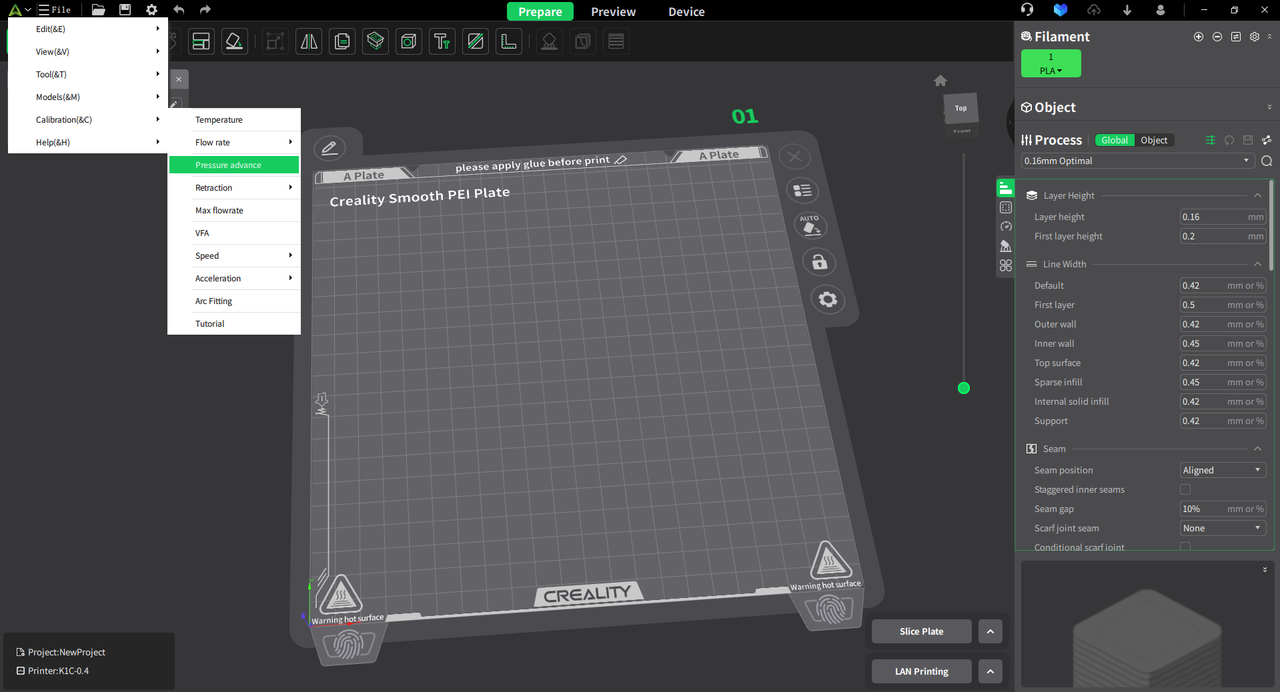Open the Scarf joint seam dropdown
The height and width of the screenshot is (692, 1280).
(x=1223, y=528)
